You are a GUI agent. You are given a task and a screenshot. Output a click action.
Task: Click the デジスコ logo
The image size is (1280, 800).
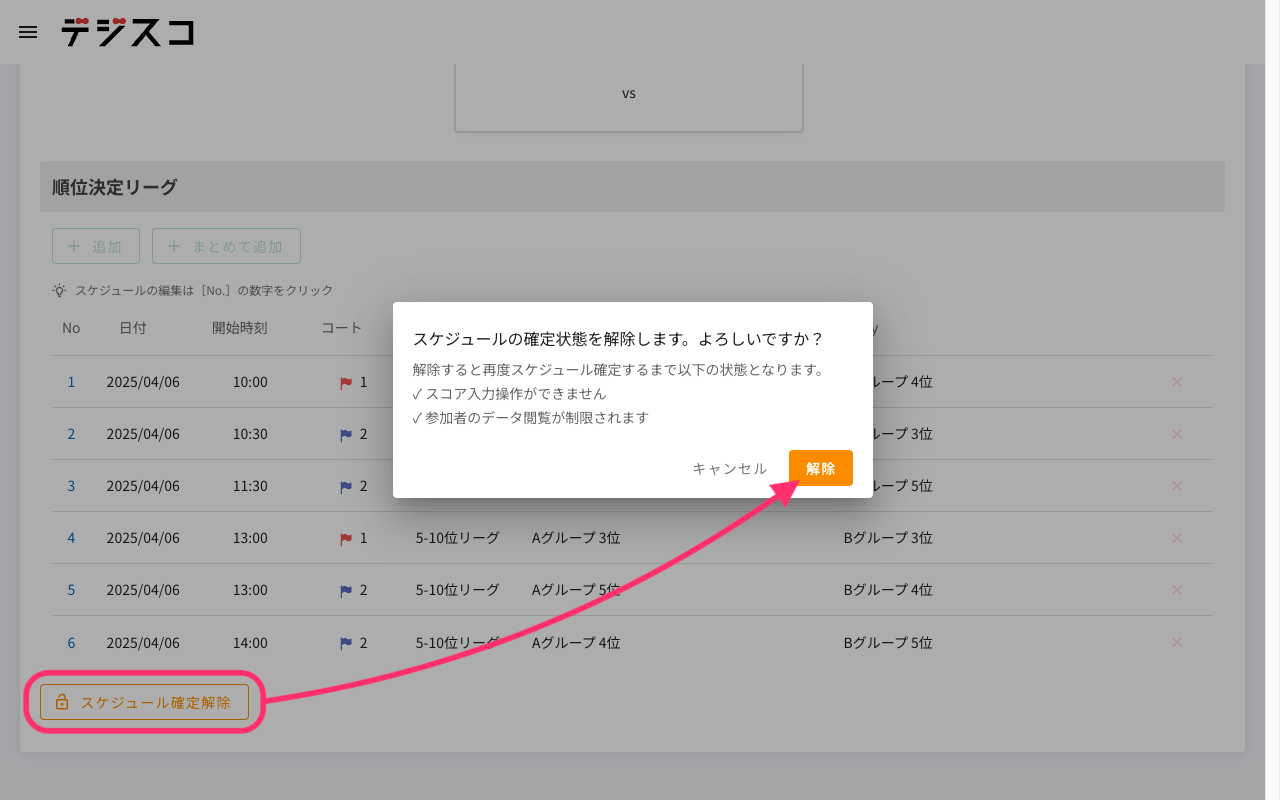tap(127, 32)
